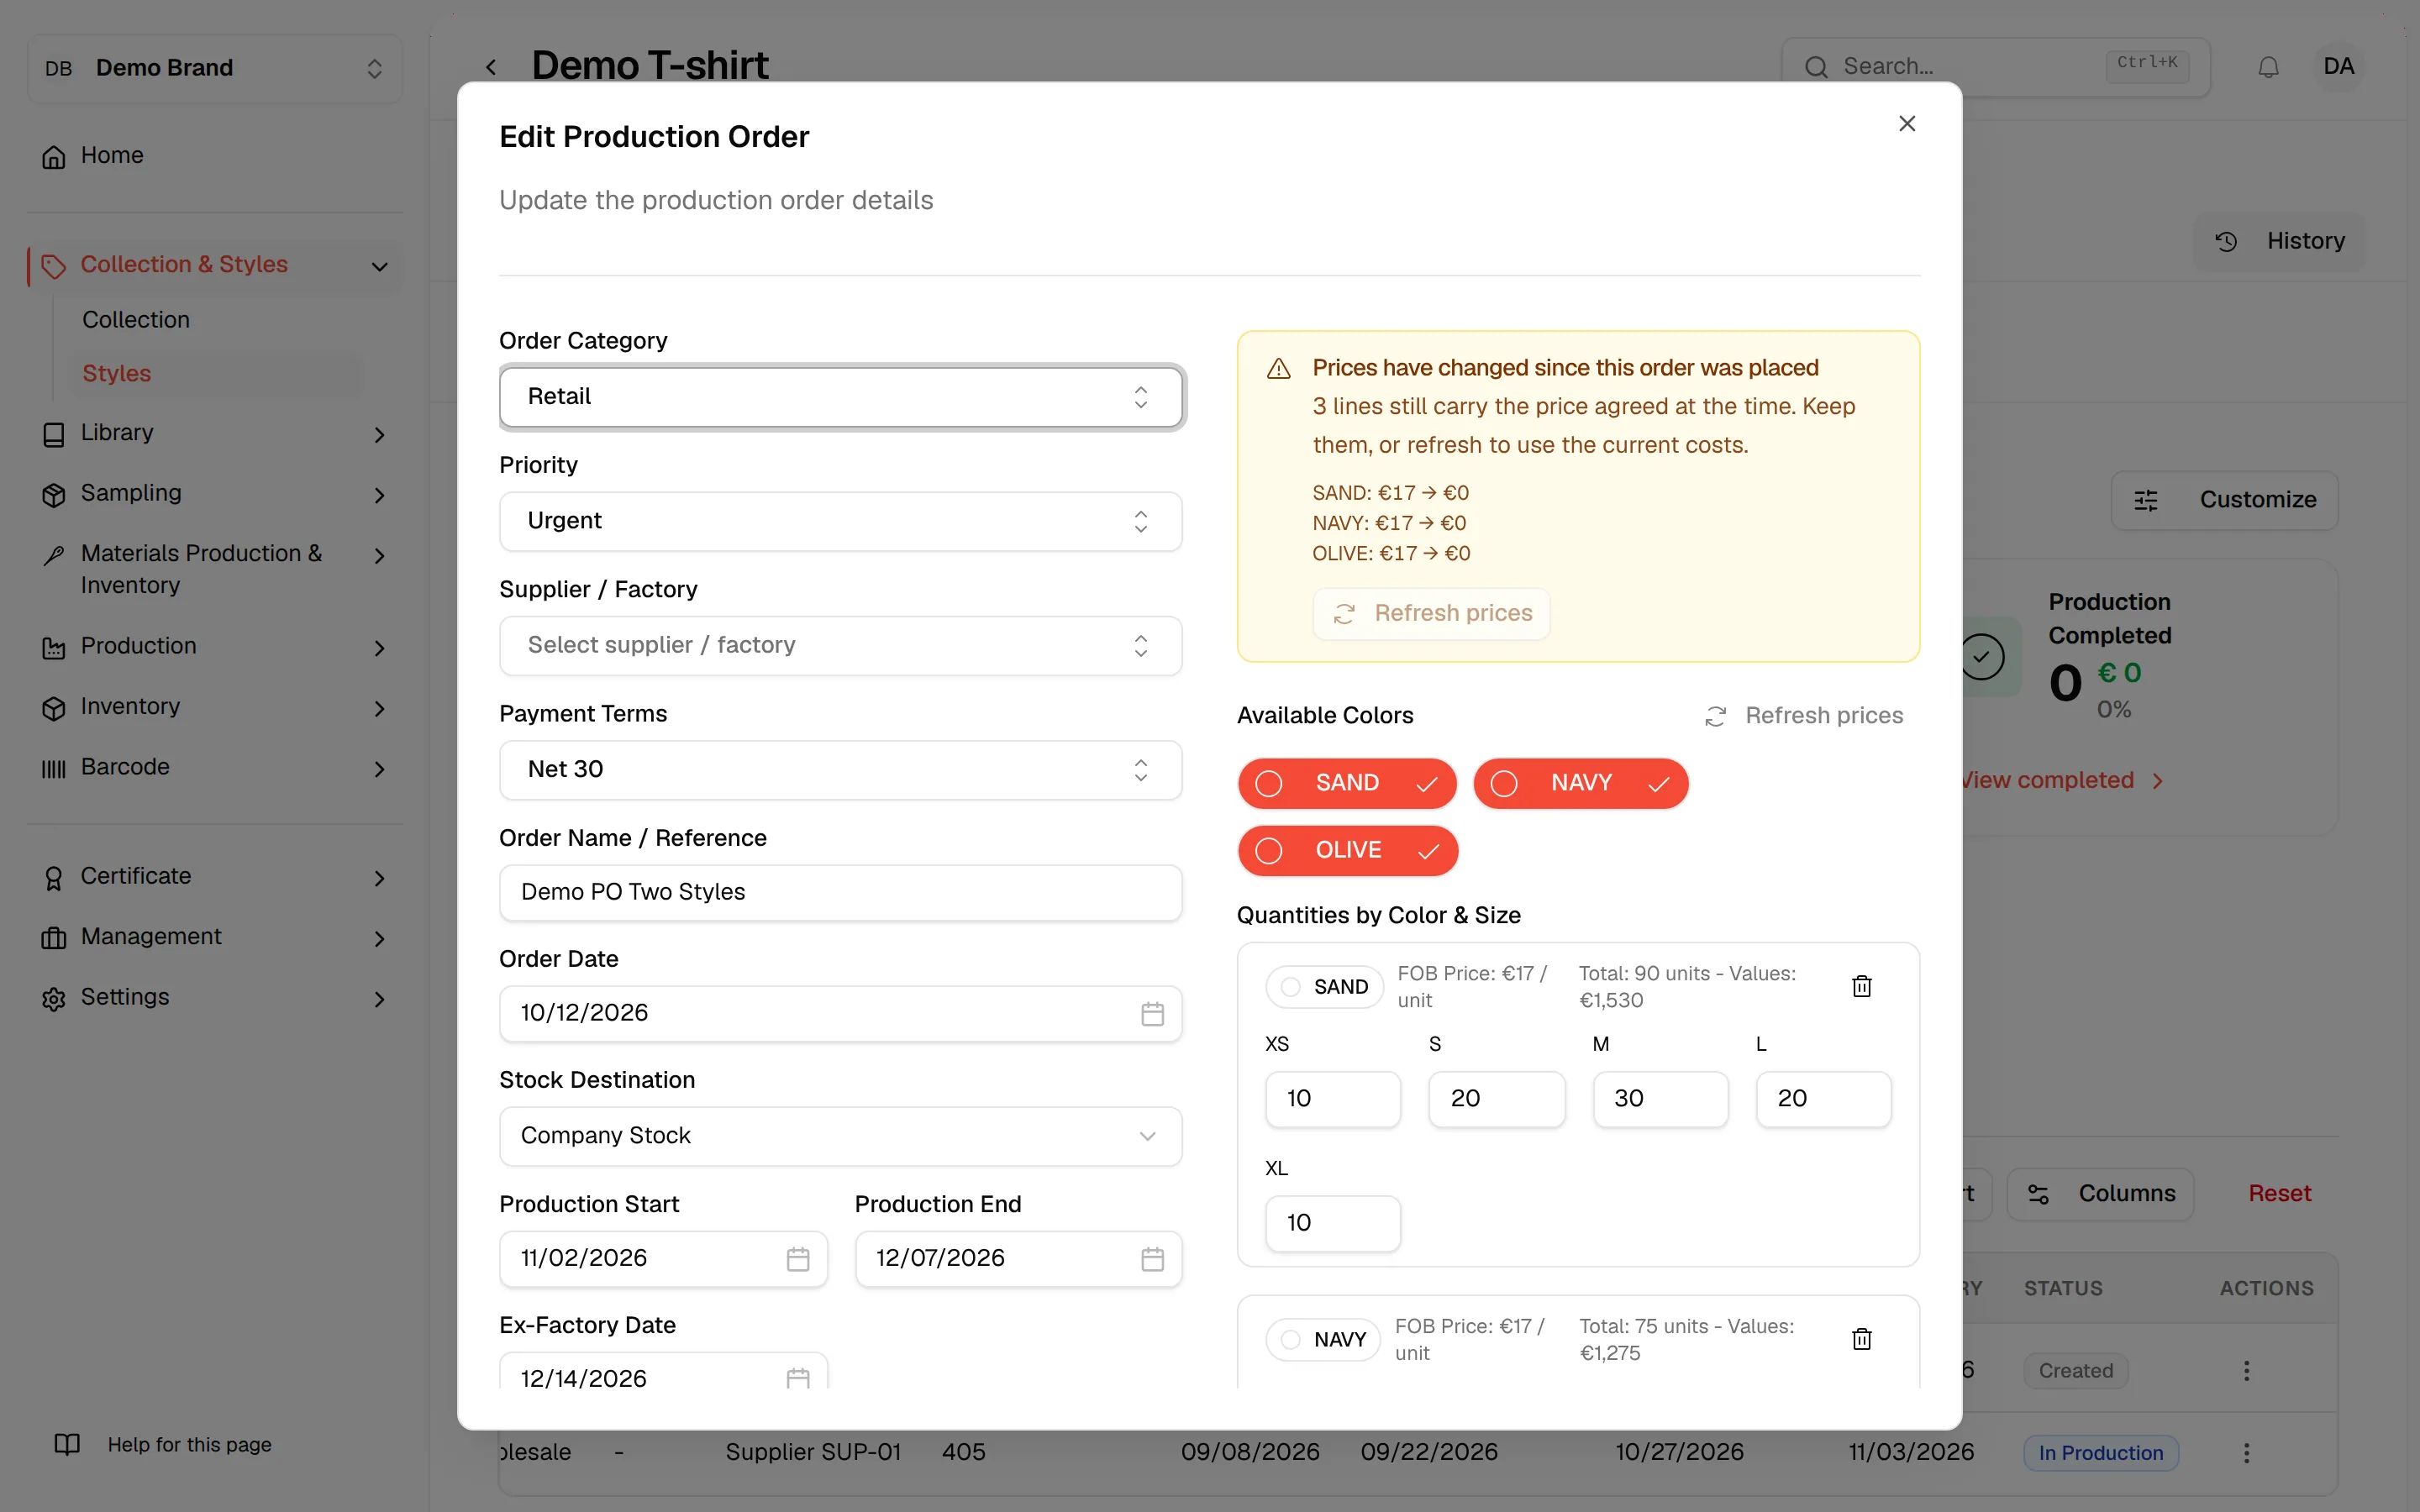Toggle the SAND available color chip
Screen dimensions: 2420x1512
[1346, 783]
